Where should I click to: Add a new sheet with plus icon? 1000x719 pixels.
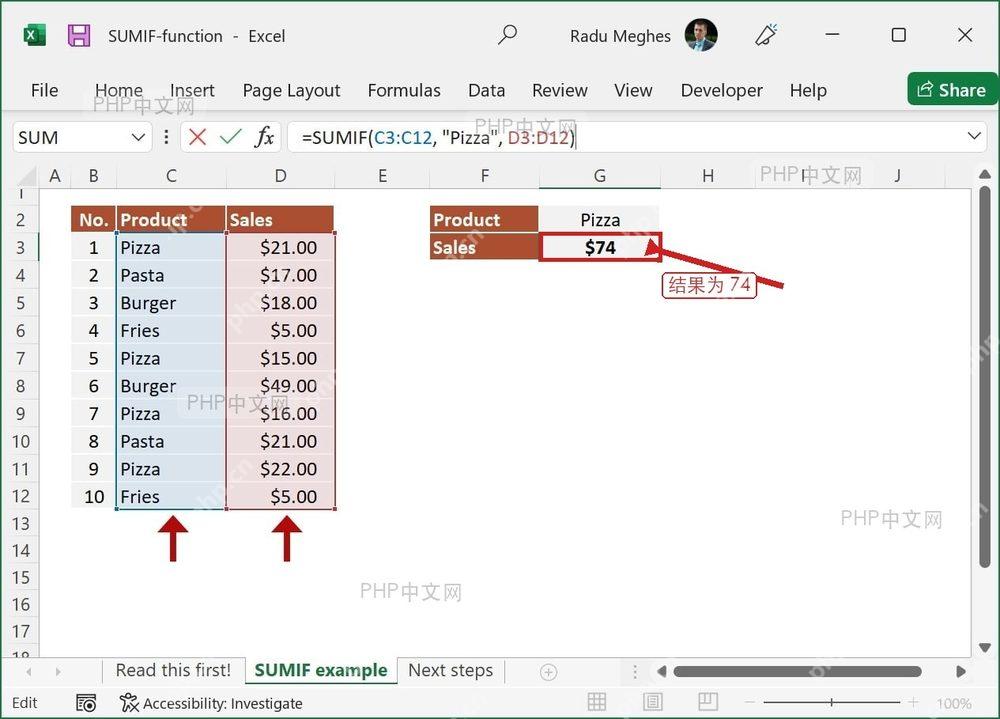[x=548, y=672]
